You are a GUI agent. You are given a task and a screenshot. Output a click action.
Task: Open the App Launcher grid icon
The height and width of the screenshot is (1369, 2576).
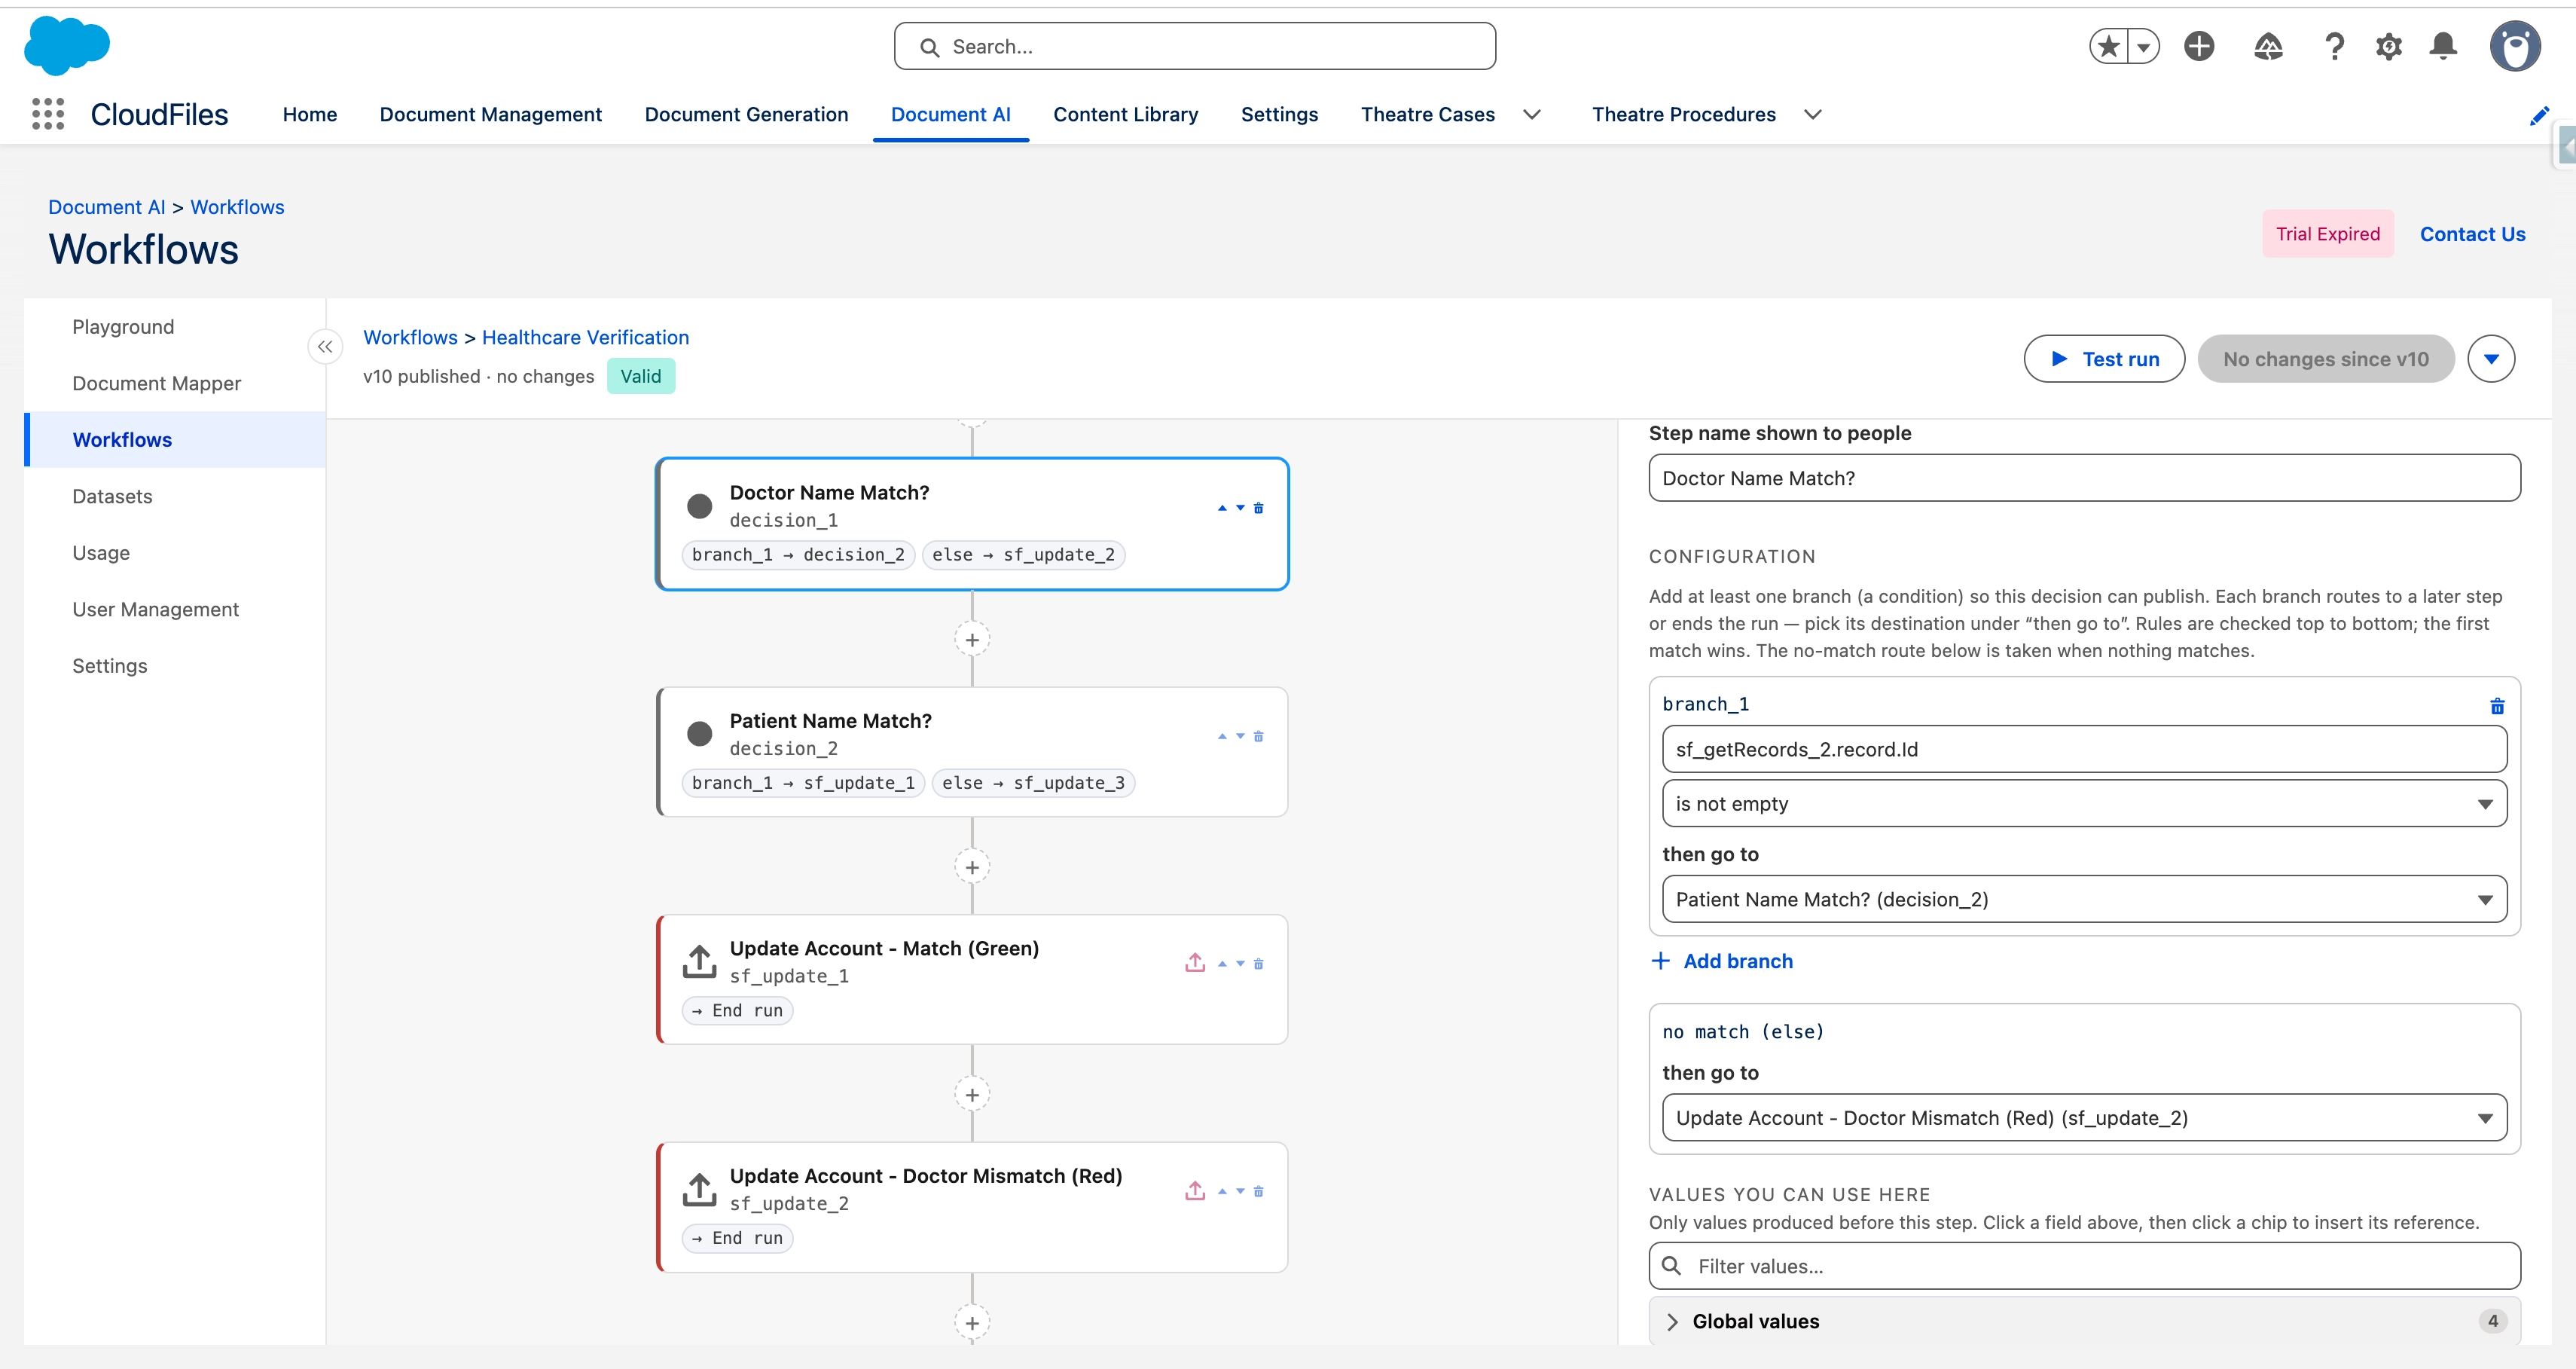pyautogui.click(x=48, y=114)
